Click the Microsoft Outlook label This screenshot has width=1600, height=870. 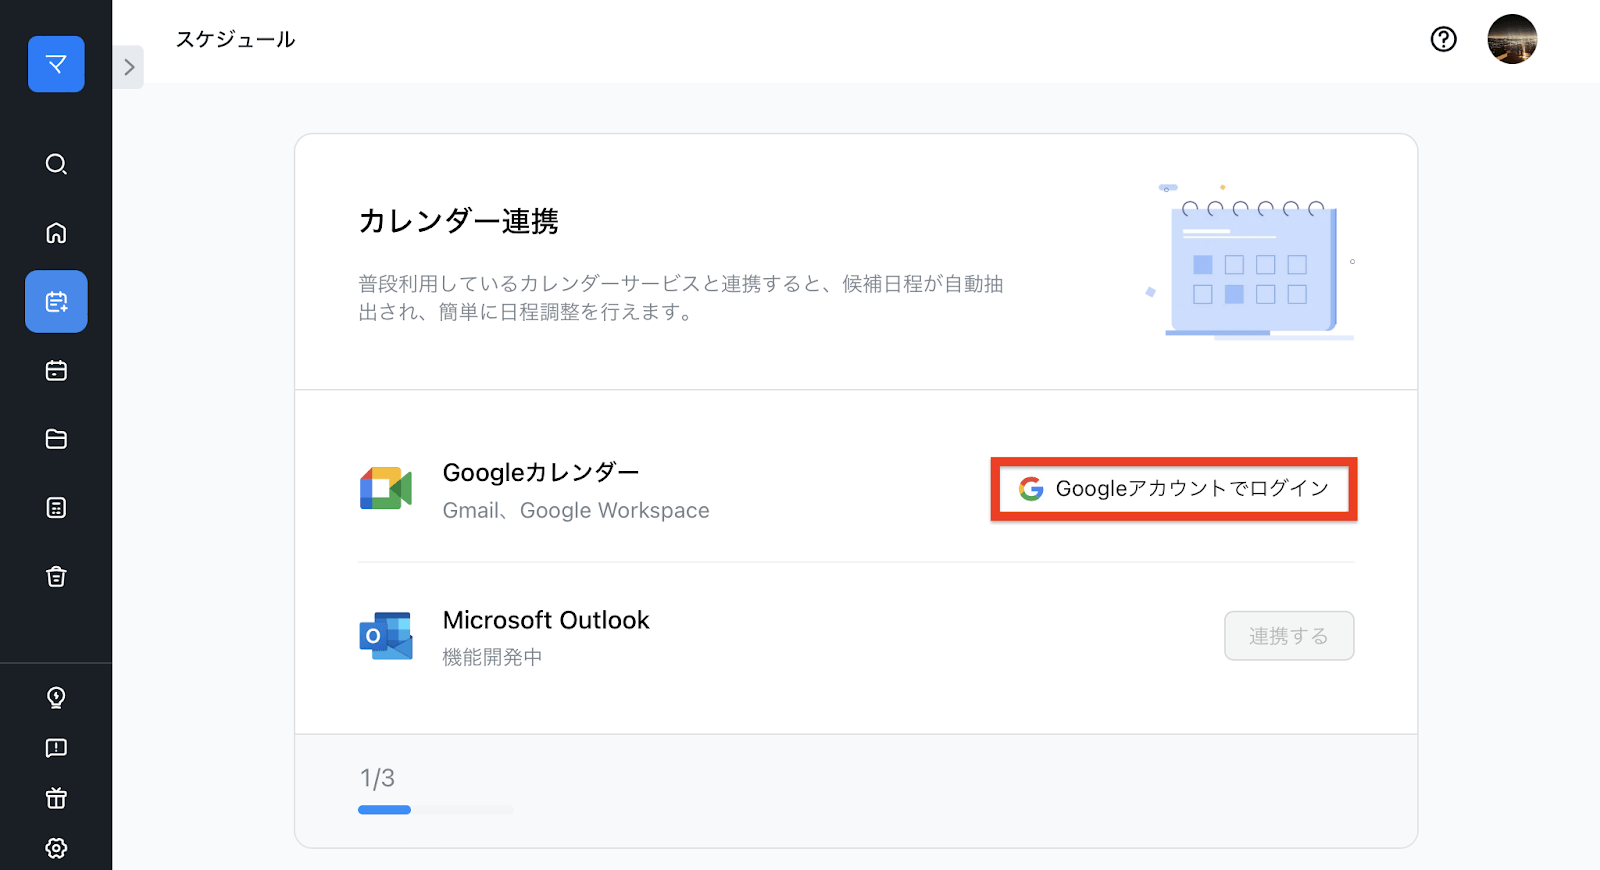click(546, 620)
